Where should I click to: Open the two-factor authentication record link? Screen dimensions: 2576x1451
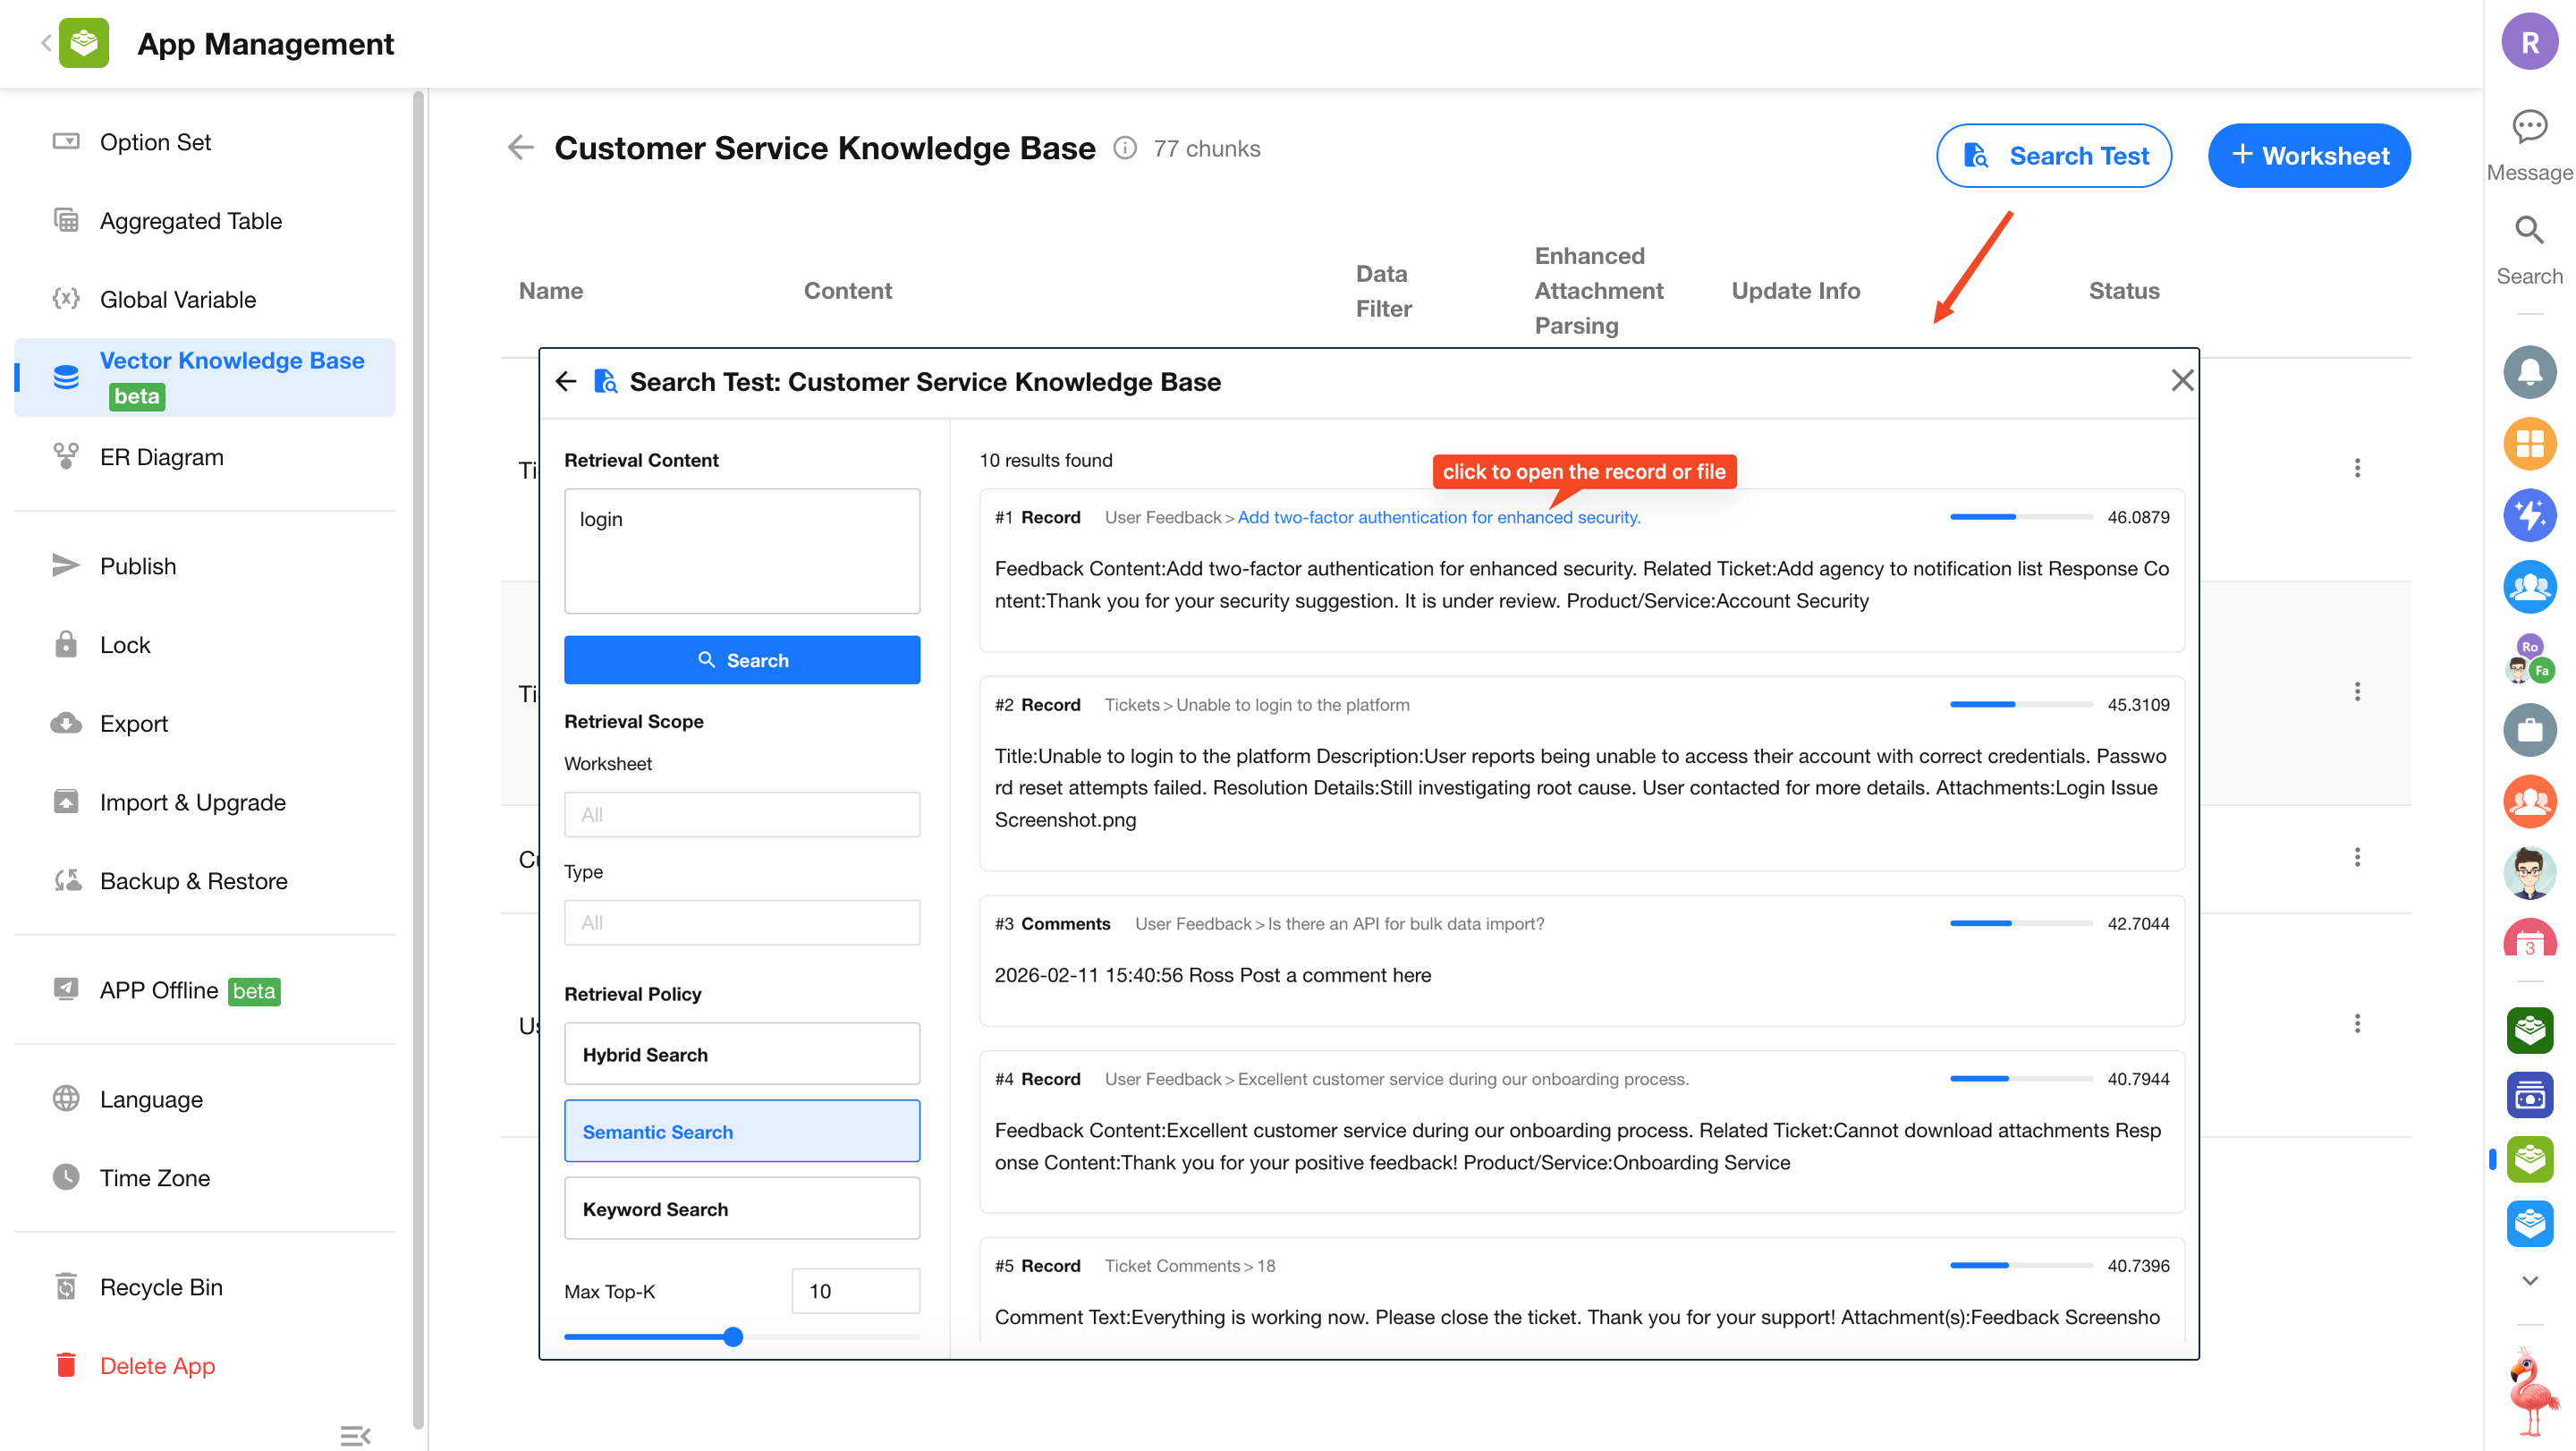point(1438,517)
